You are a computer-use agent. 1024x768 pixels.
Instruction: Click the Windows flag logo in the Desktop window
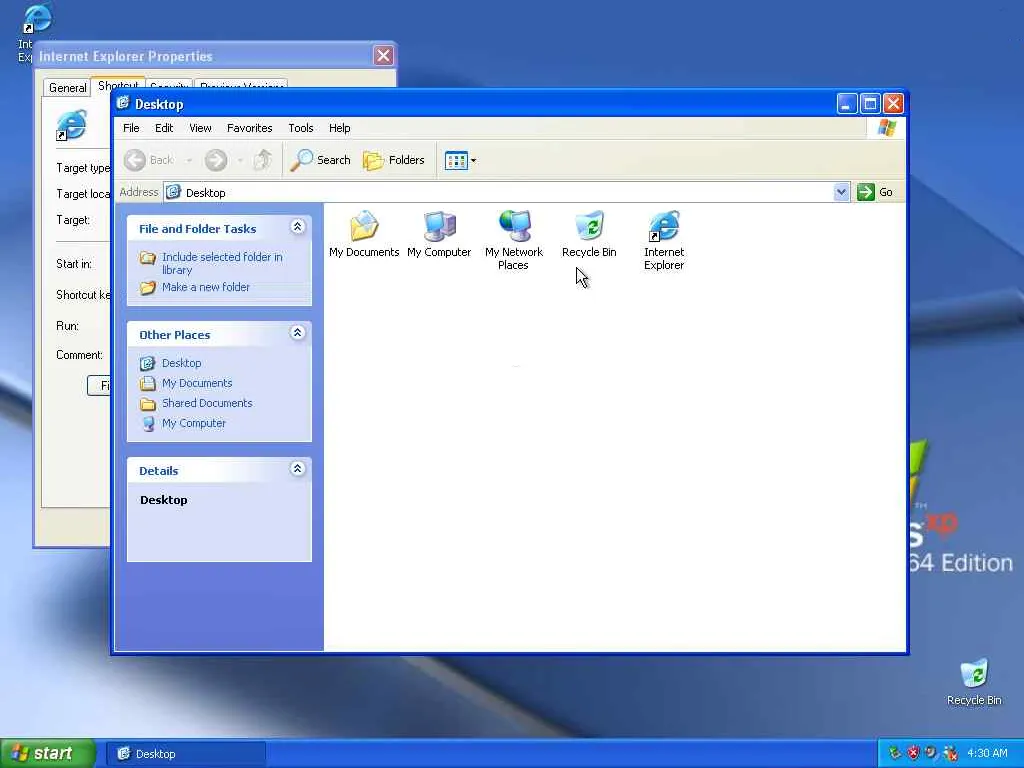[887, 127]
